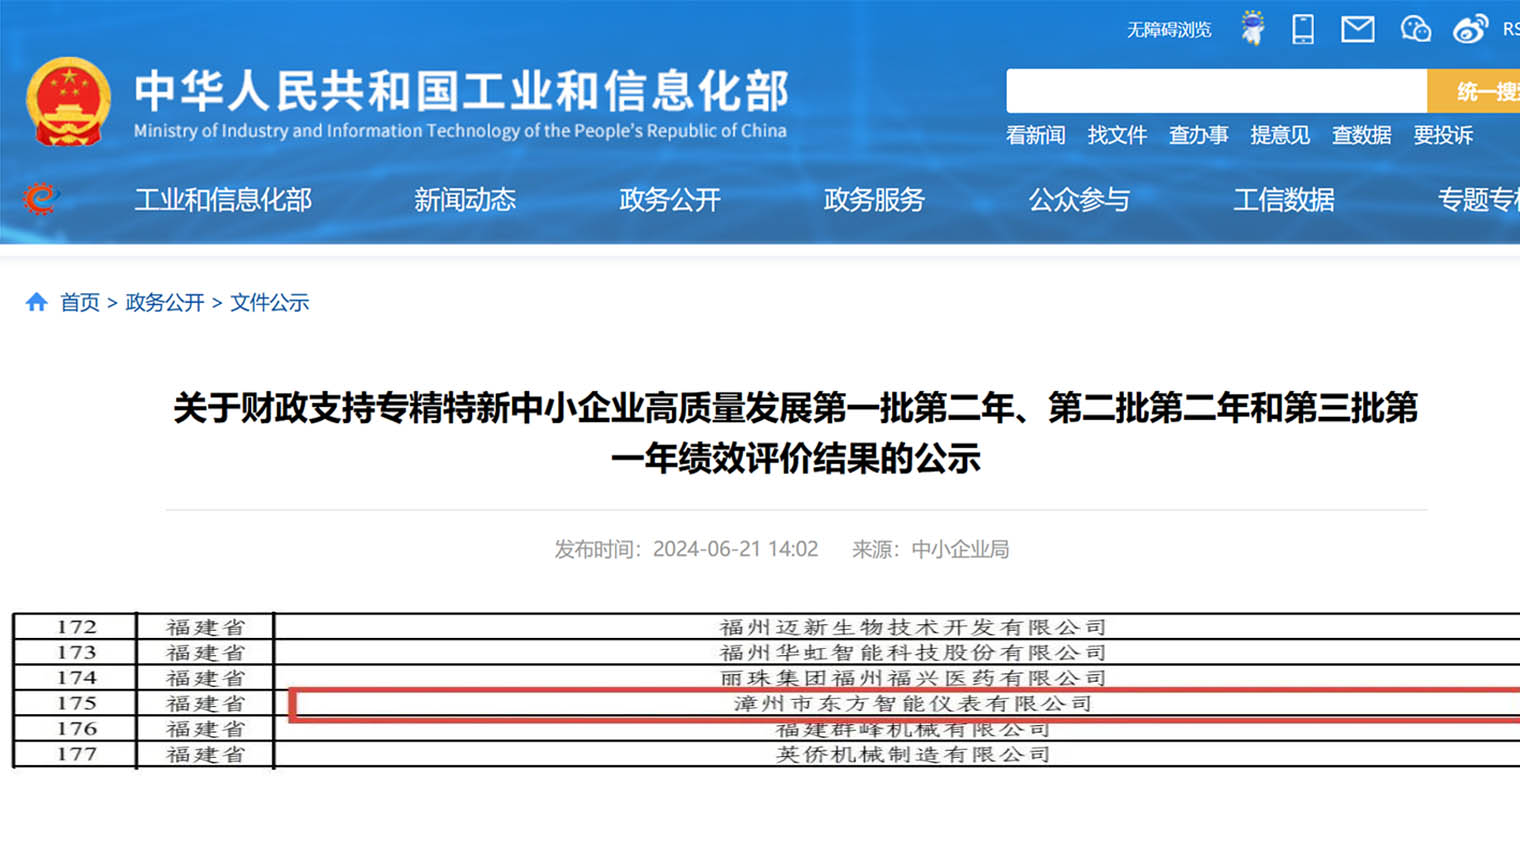
Task: Click 福建群峰机械有限公司
Action: pyautogui.click(x=913, y=729)
